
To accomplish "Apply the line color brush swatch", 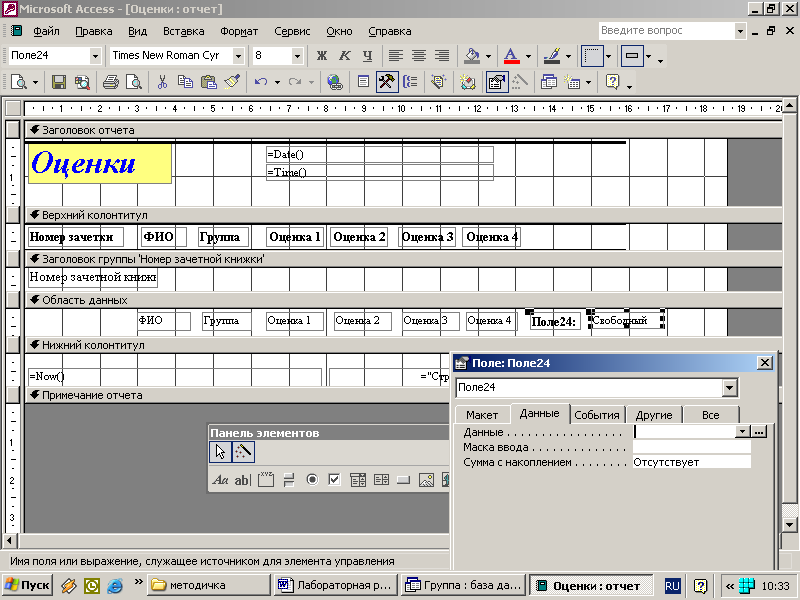I will tap(552, 56).
